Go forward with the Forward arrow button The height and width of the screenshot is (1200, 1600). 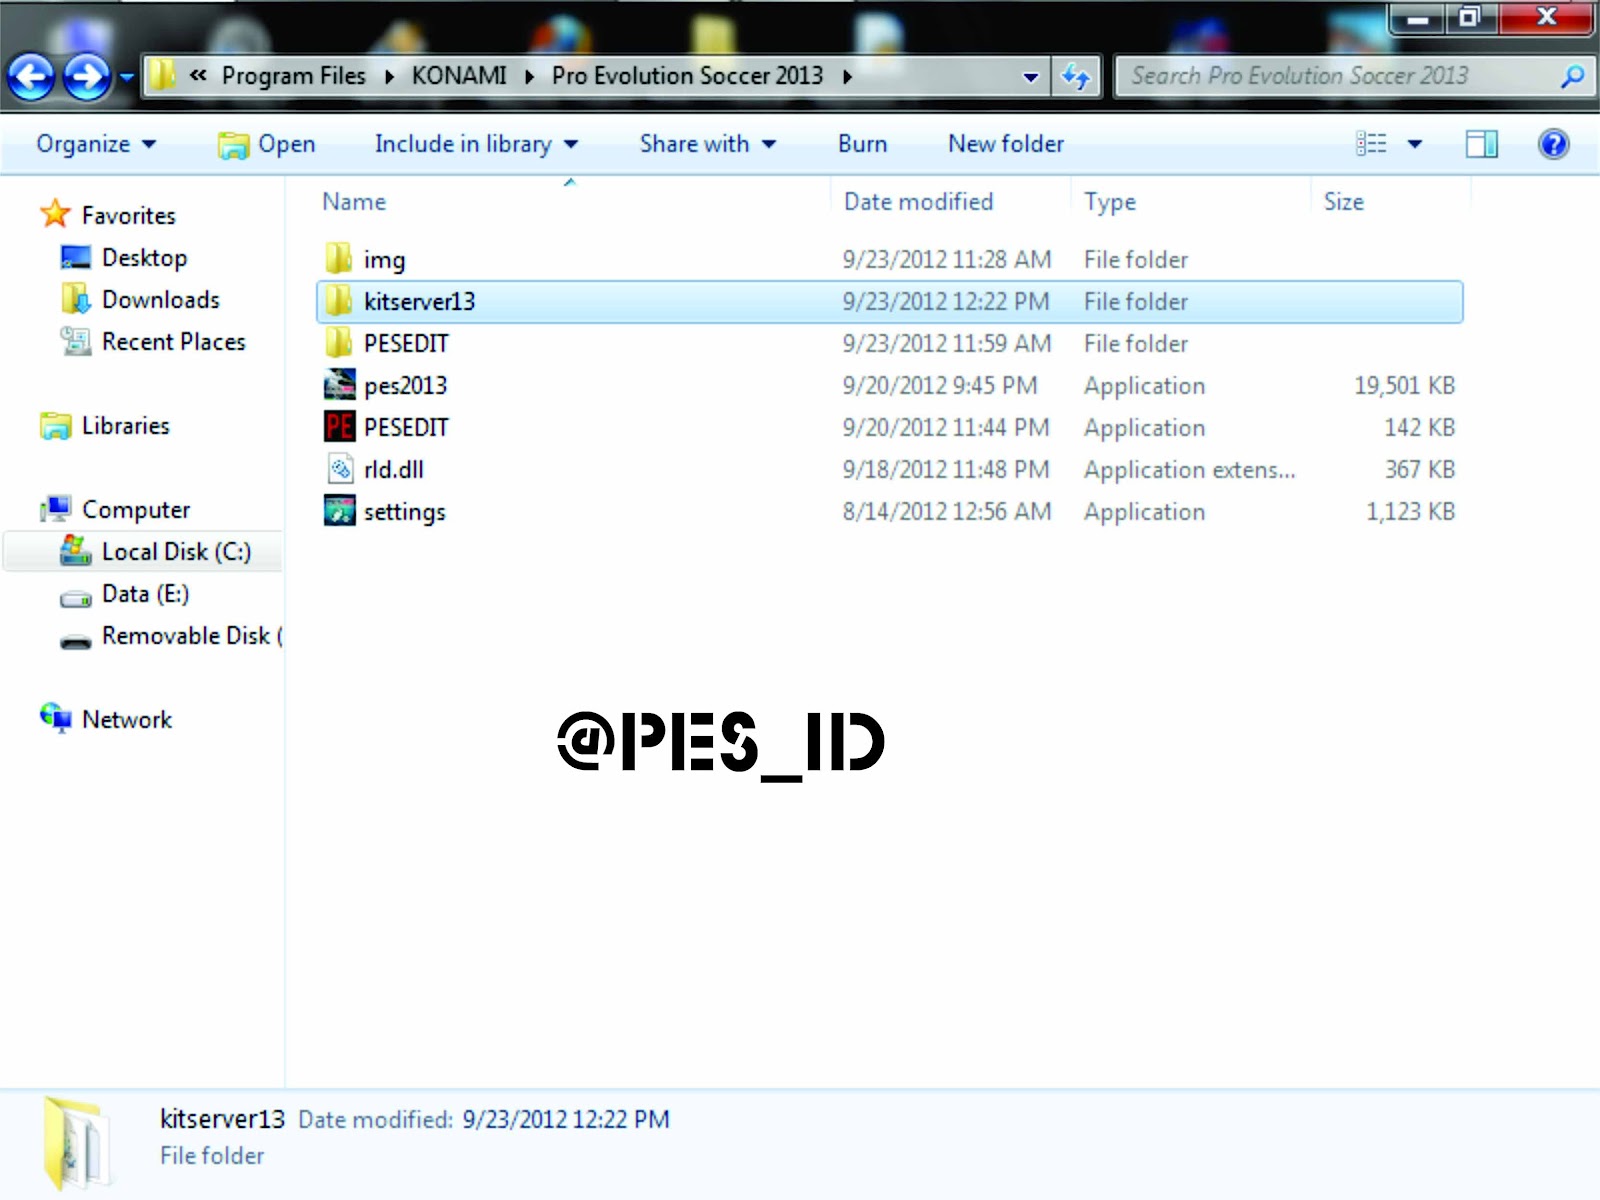87,77
